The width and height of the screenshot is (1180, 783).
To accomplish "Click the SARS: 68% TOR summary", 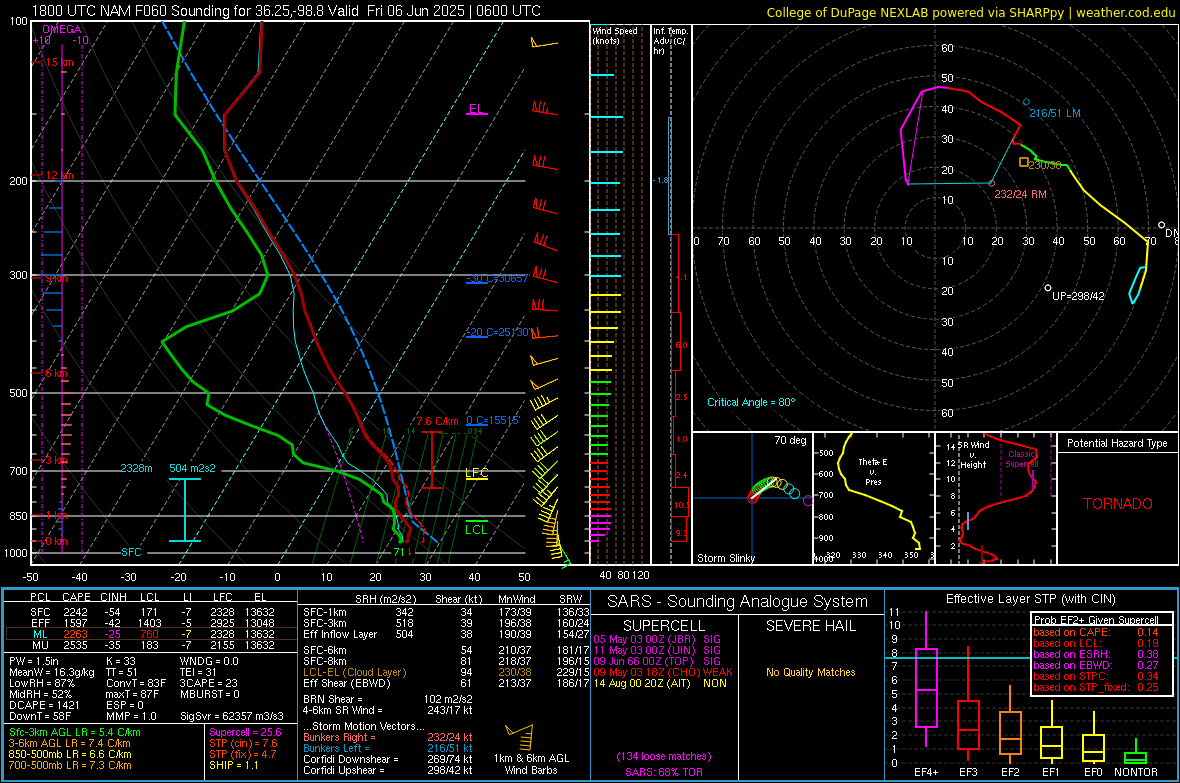I will [x=664, y=772].
